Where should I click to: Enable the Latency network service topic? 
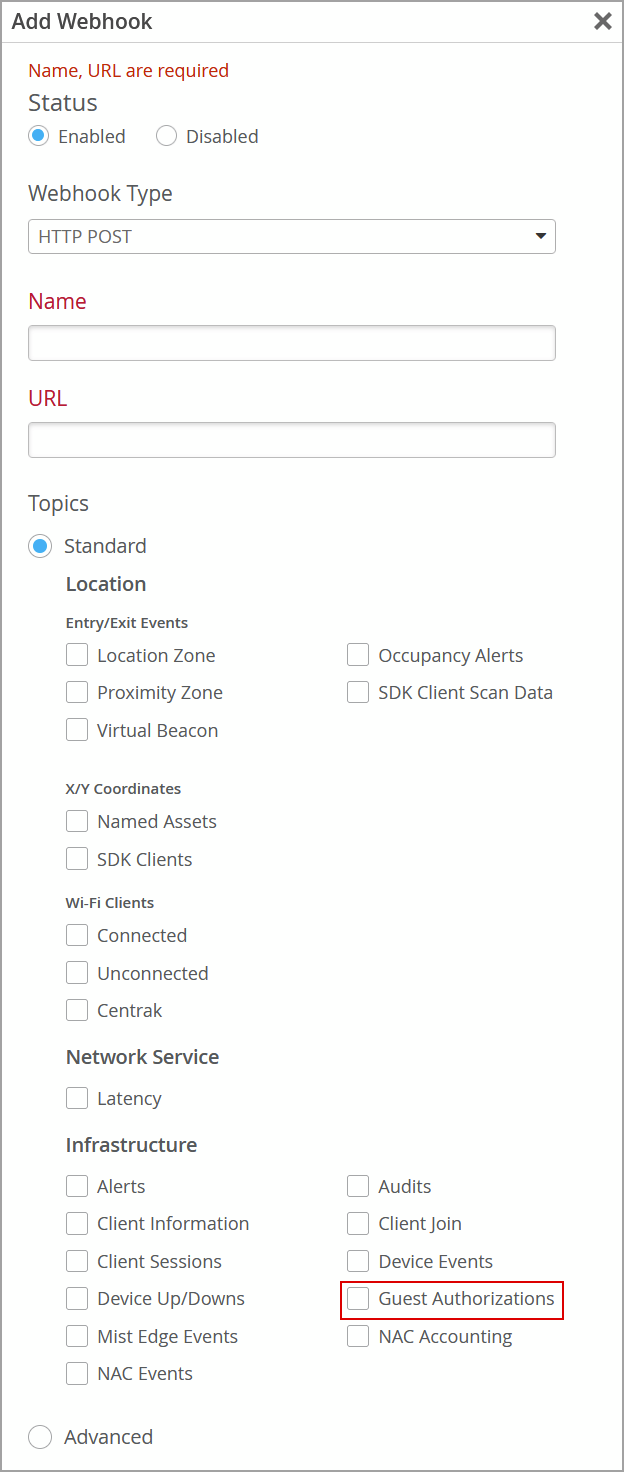click(77, 1098)
